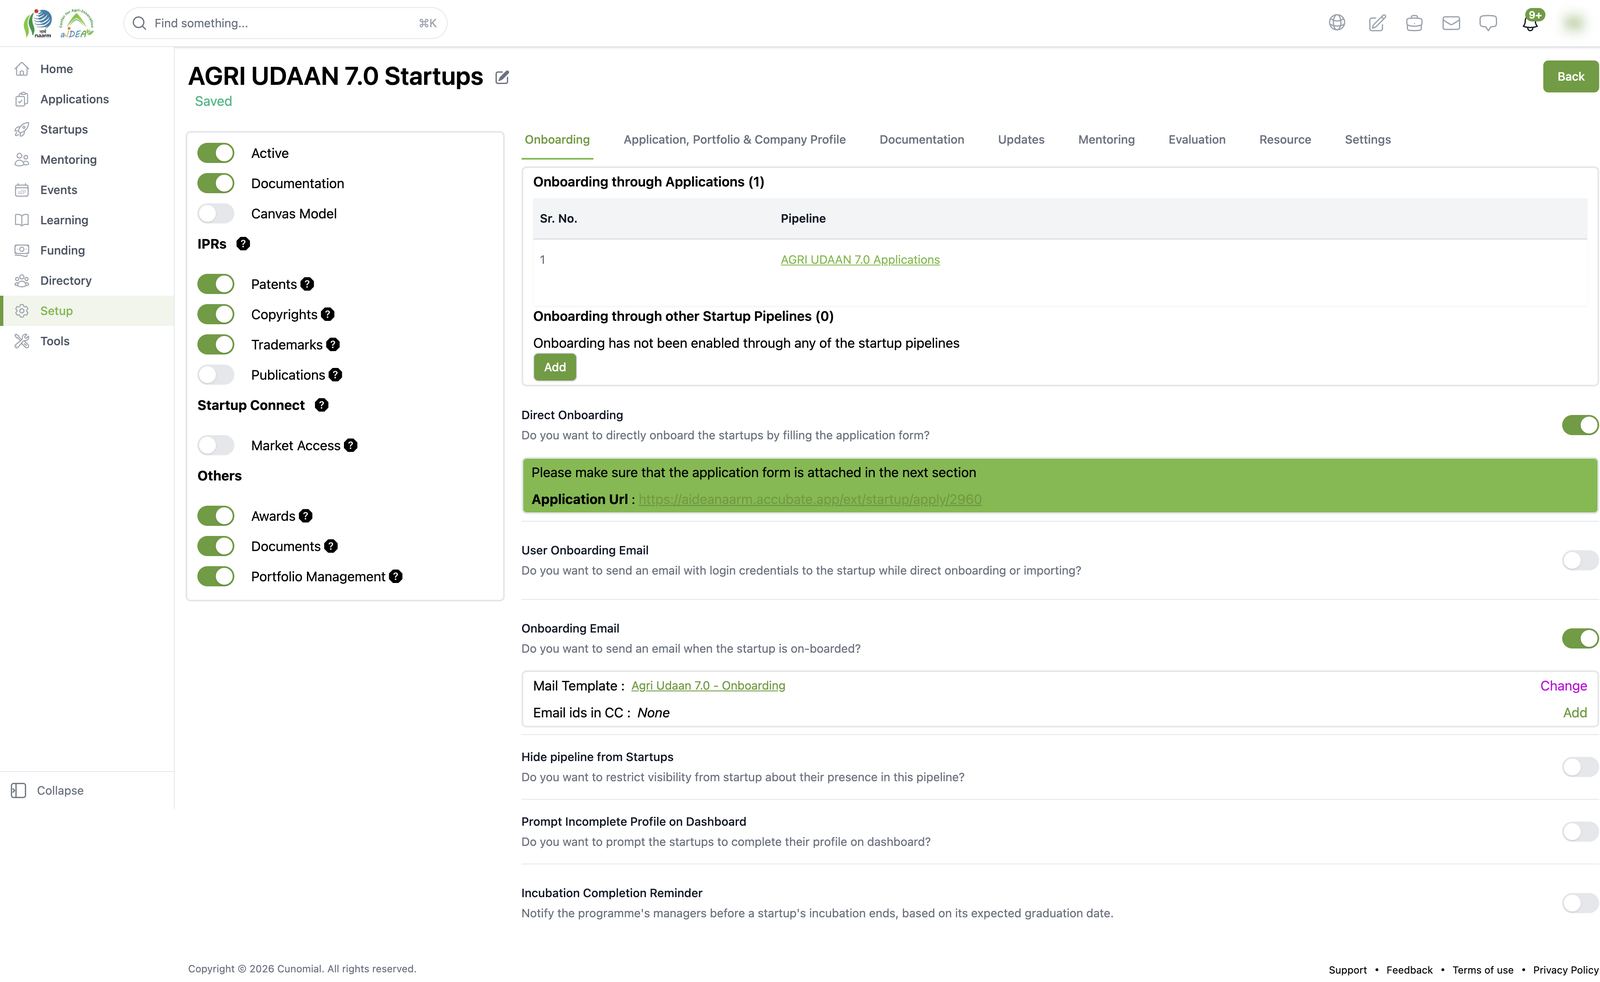The width and height of the screenshot is (1600, 982).
Task: Click the green Back button
Action: point(1570,76)
